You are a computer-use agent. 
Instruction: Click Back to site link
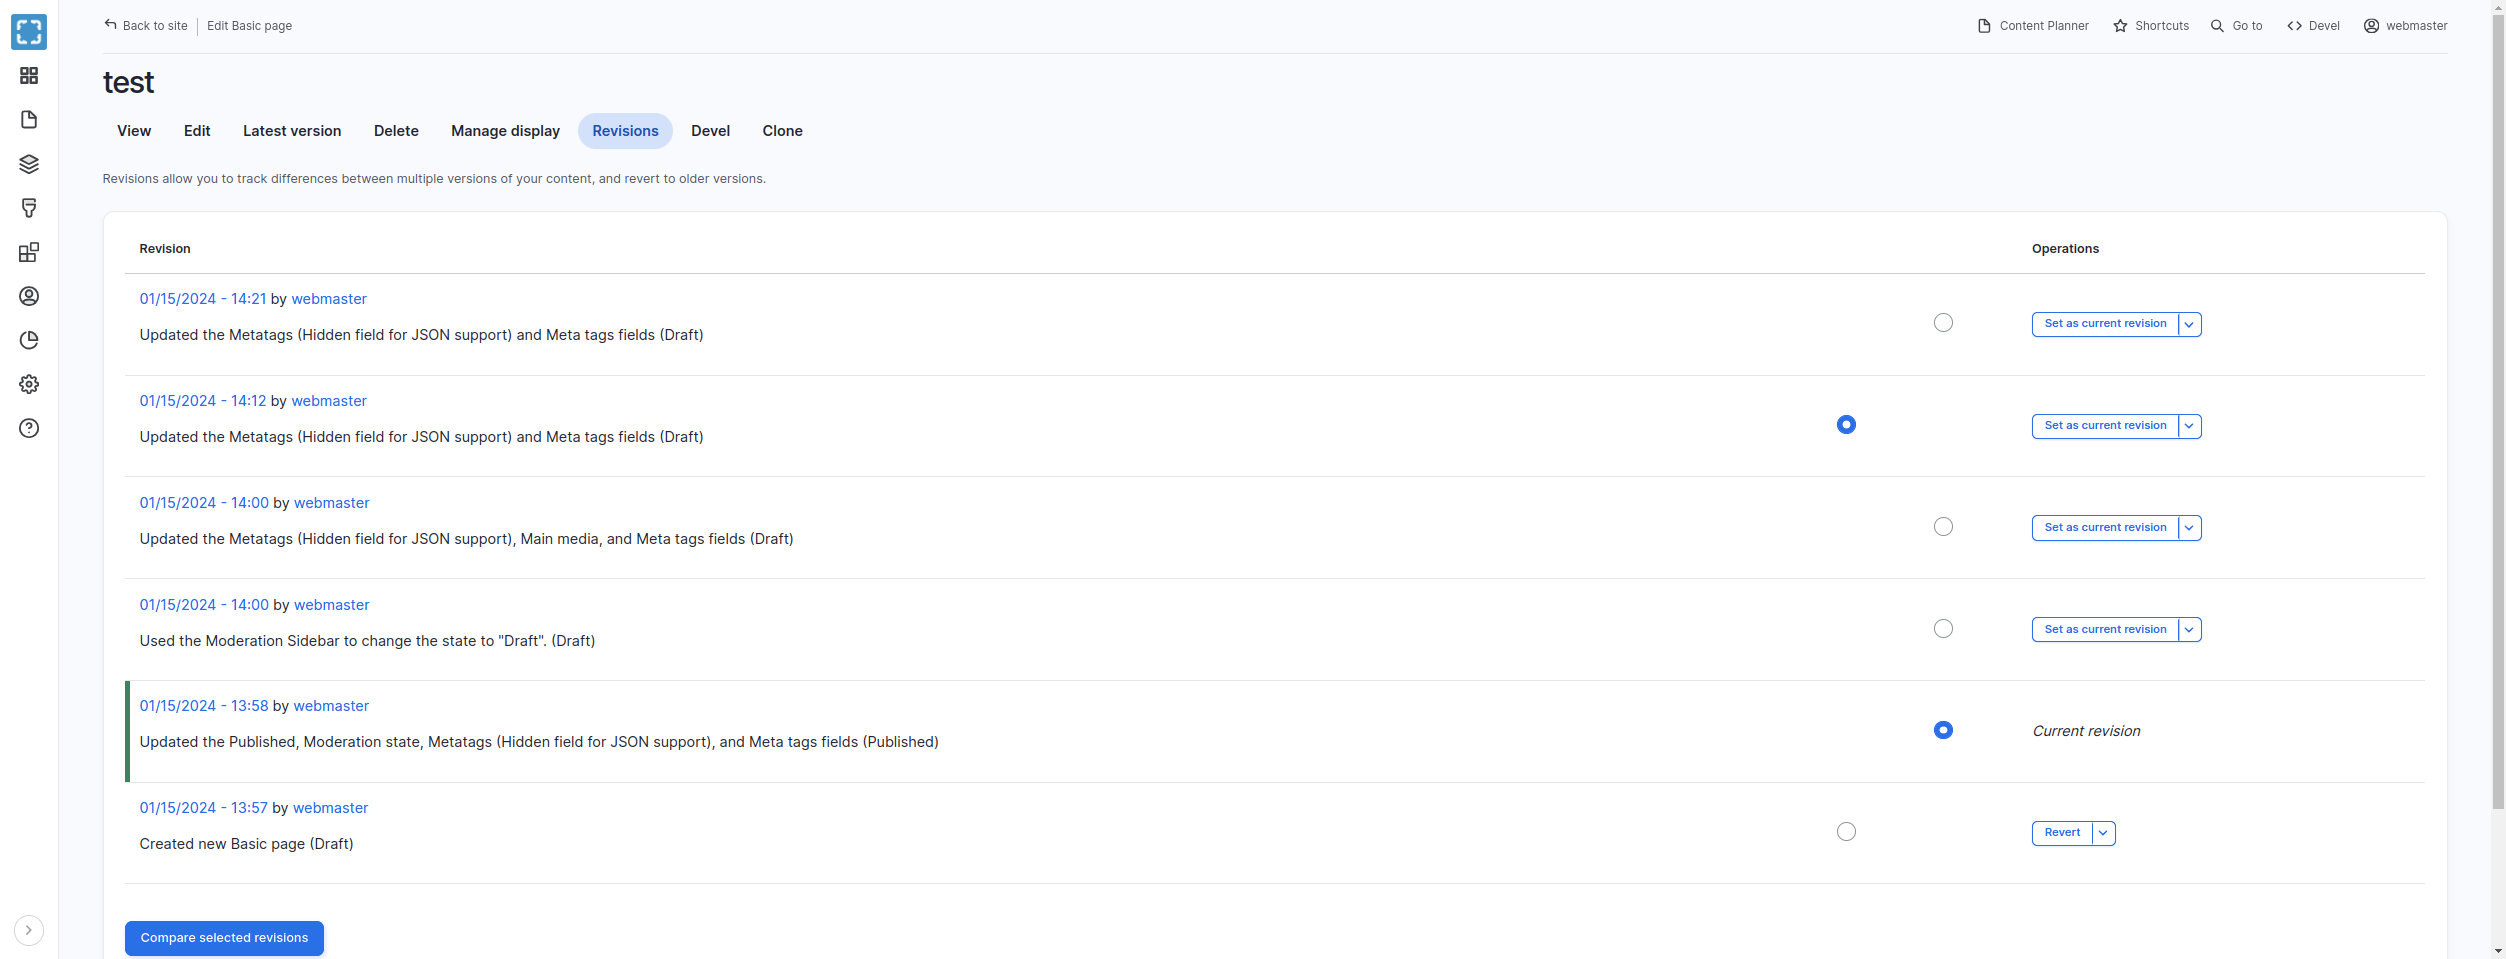(x=146, y=26)
